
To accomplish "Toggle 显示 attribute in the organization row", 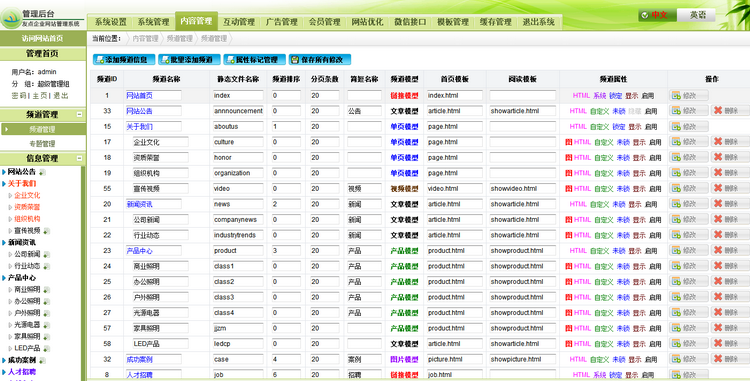I will (640, 173).
